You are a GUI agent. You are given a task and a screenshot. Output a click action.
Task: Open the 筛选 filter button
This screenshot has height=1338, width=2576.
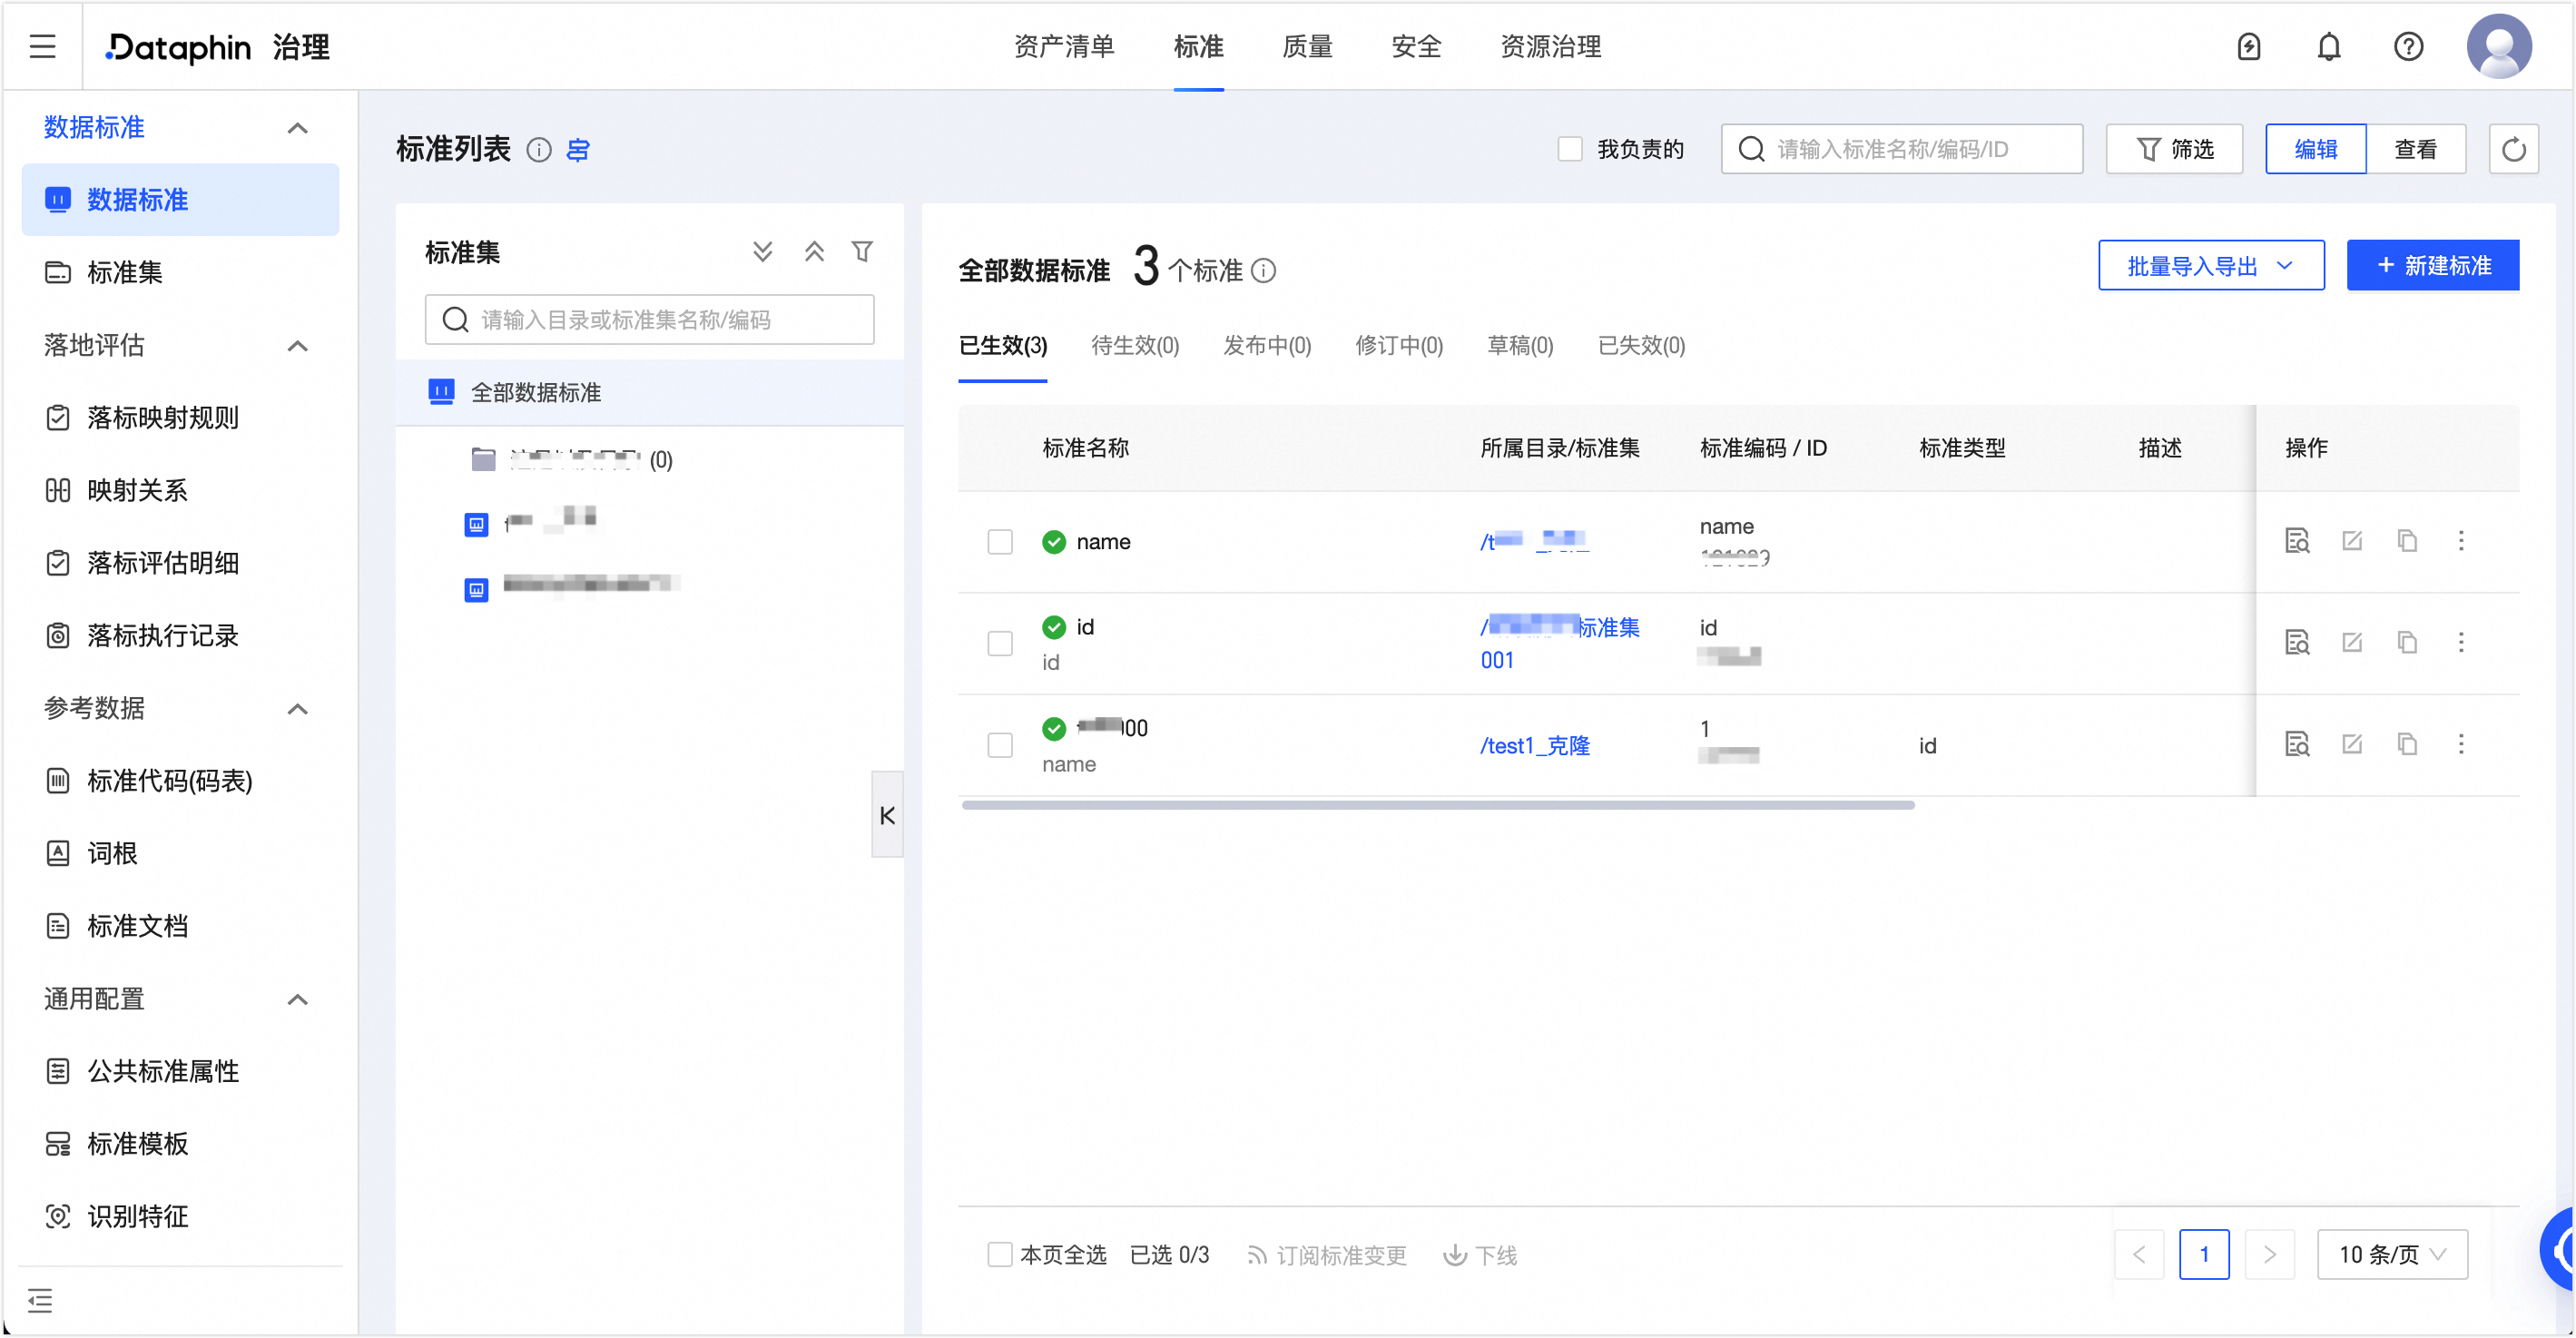click(2175, 150)
